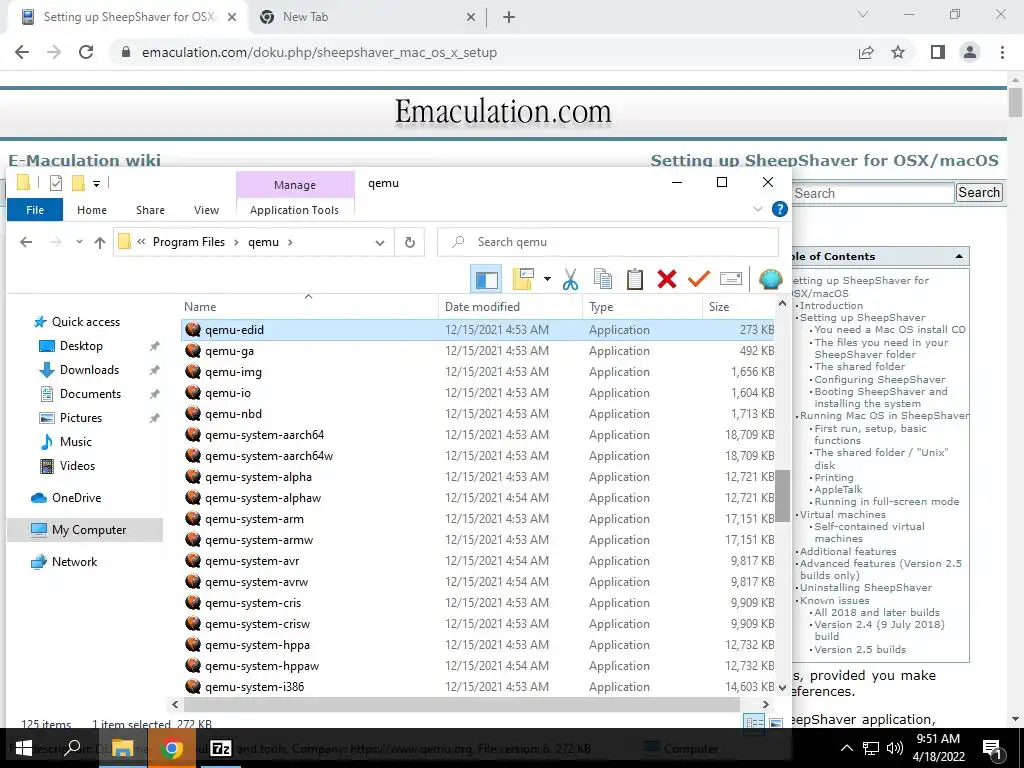Open the Chrome side panel icon
The width and height of the screenshot is (1024, 768).
[938, 52]
